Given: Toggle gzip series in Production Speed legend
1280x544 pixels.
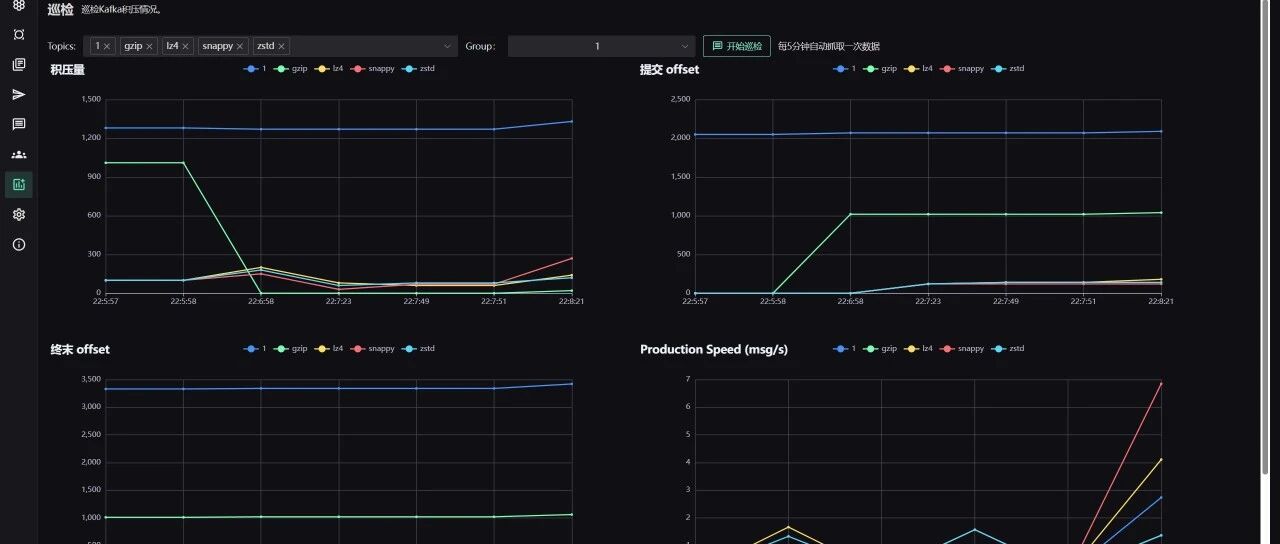Looking at the screenshot, I should click(x=880, y=349).
